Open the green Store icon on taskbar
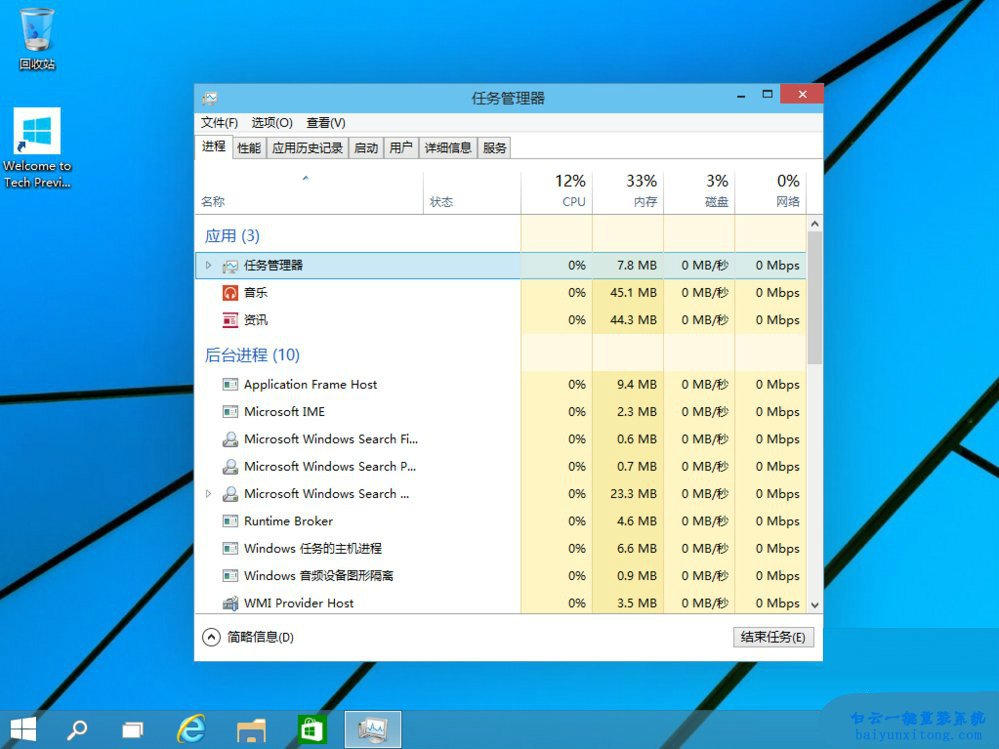 311,729
